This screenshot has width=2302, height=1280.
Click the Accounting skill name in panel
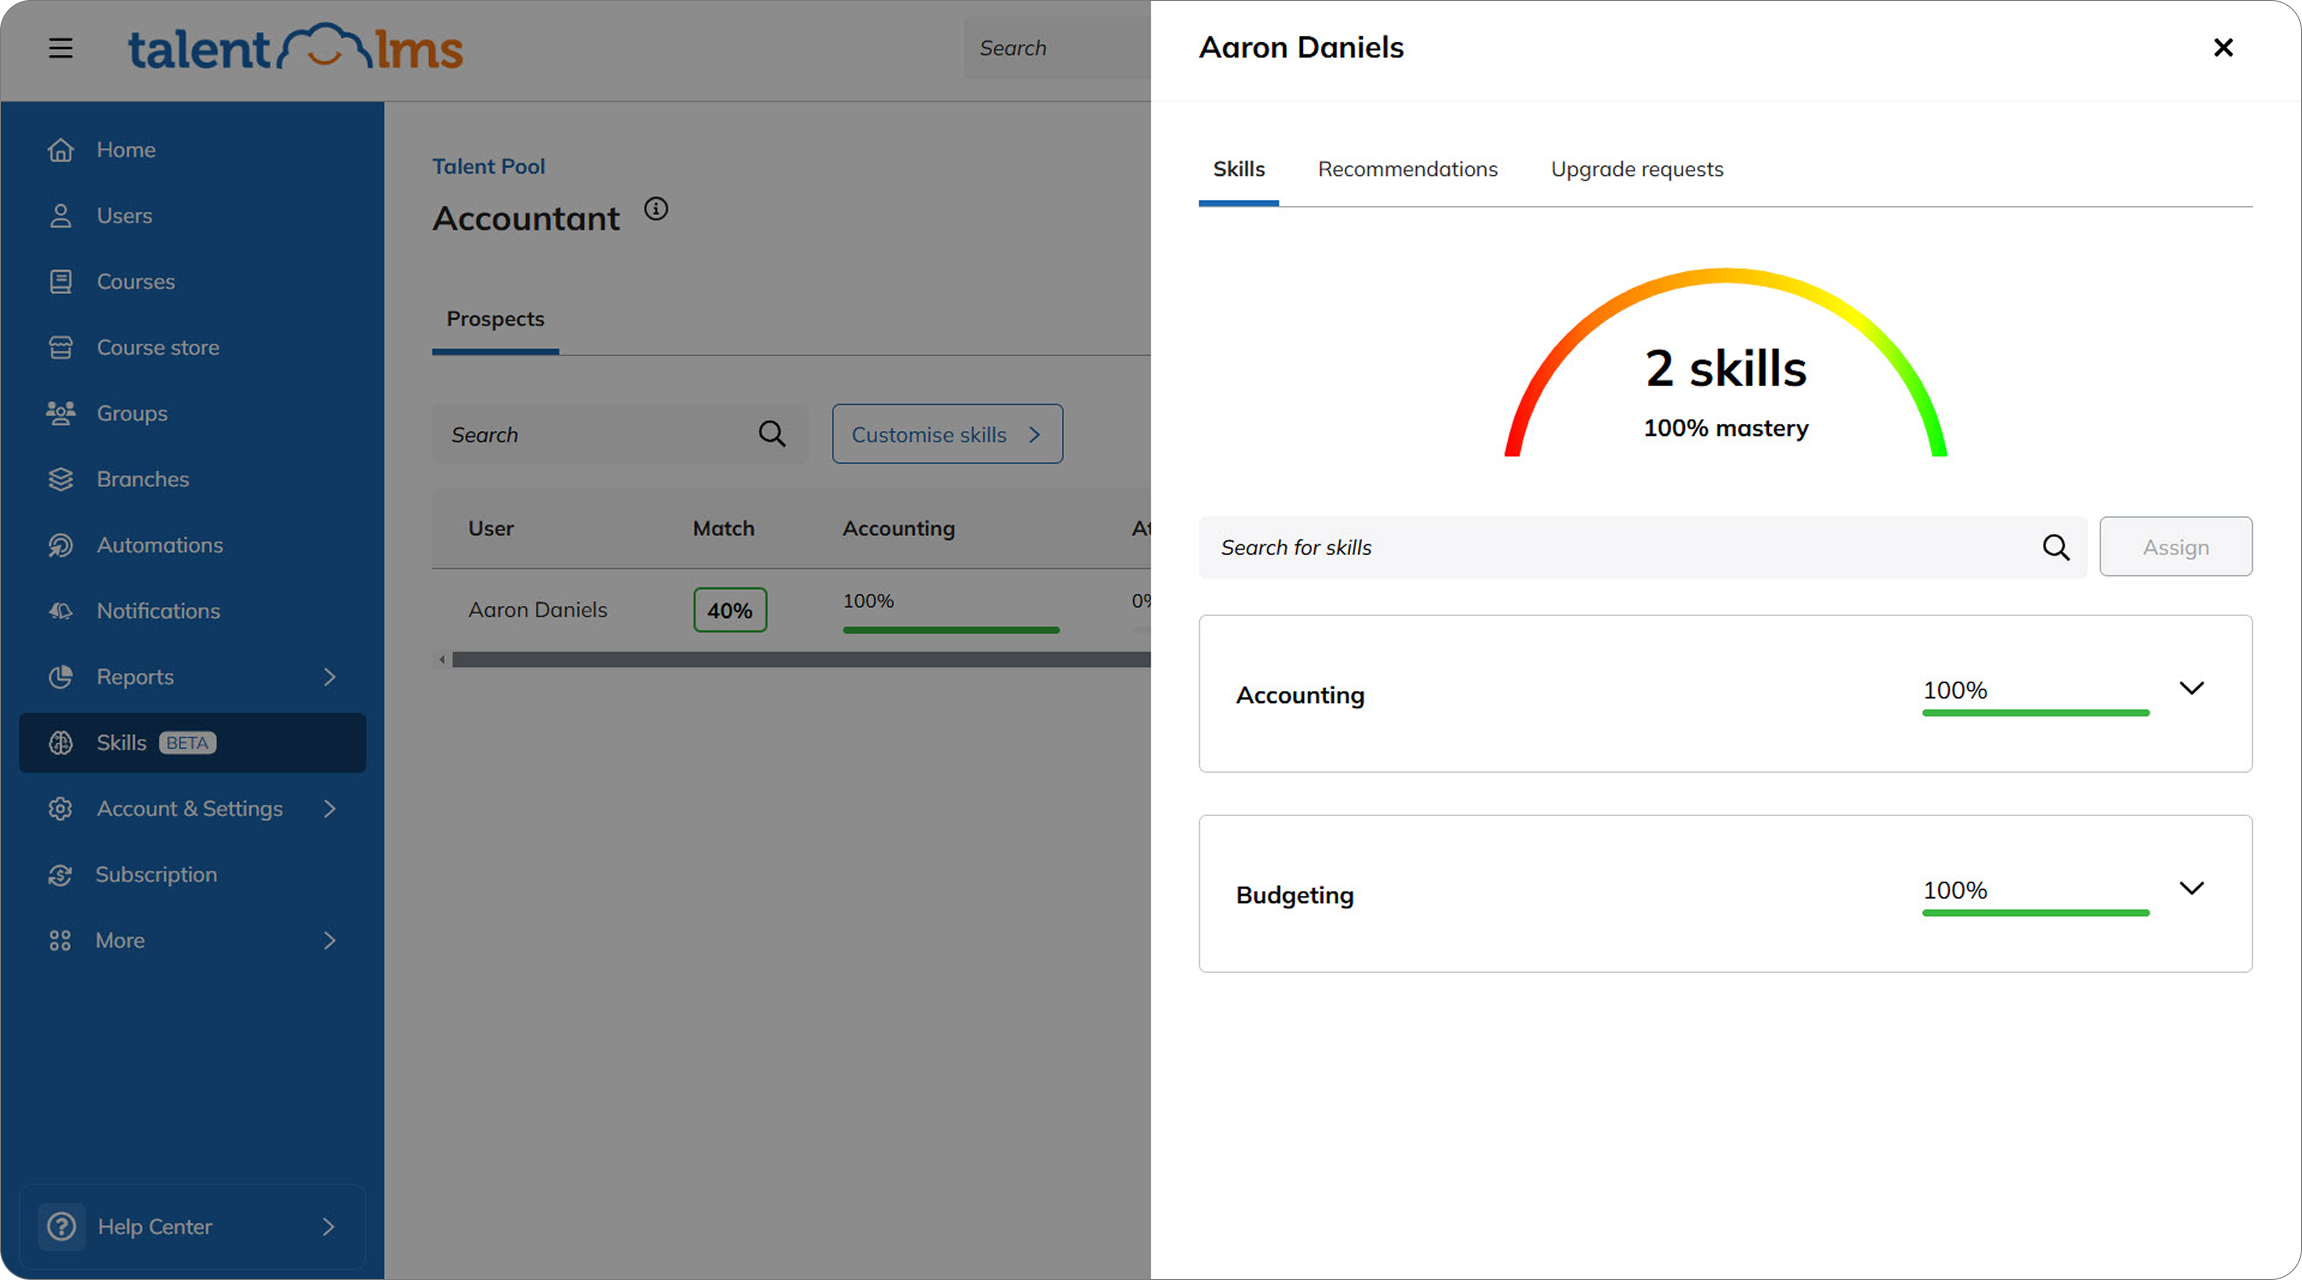pyautogui.click(x=1300, y=695)
